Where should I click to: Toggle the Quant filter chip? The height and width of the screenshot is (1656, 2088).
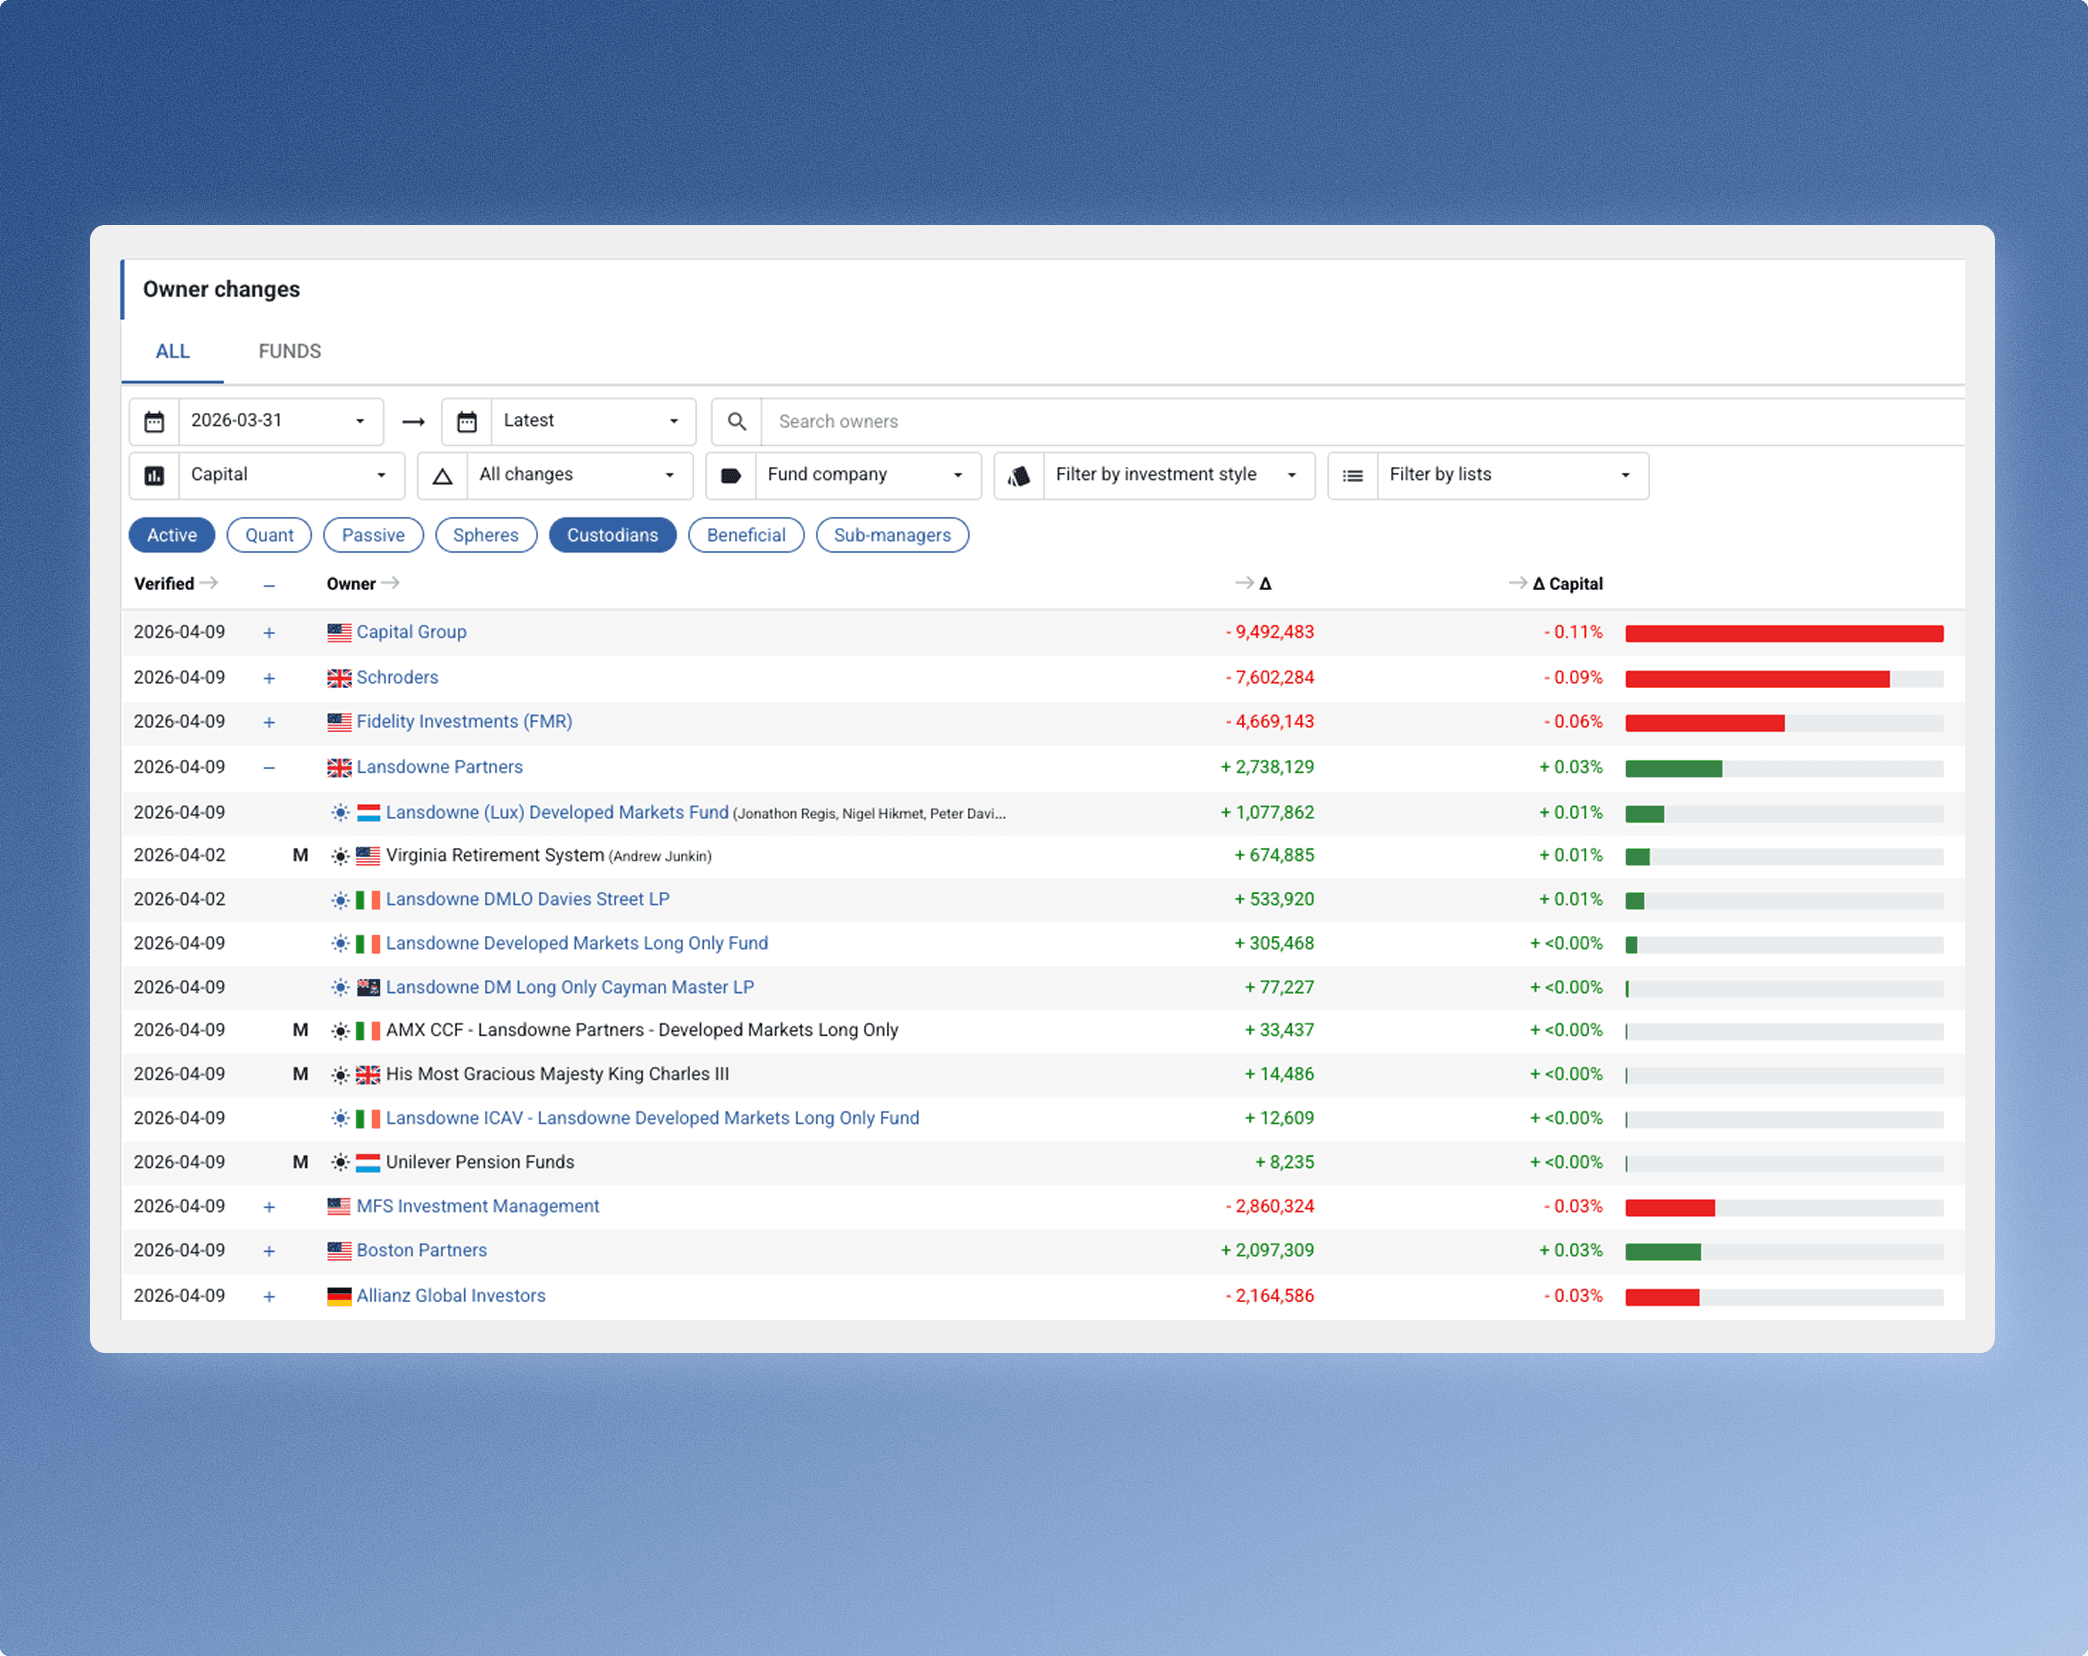(x=269, y=535)
